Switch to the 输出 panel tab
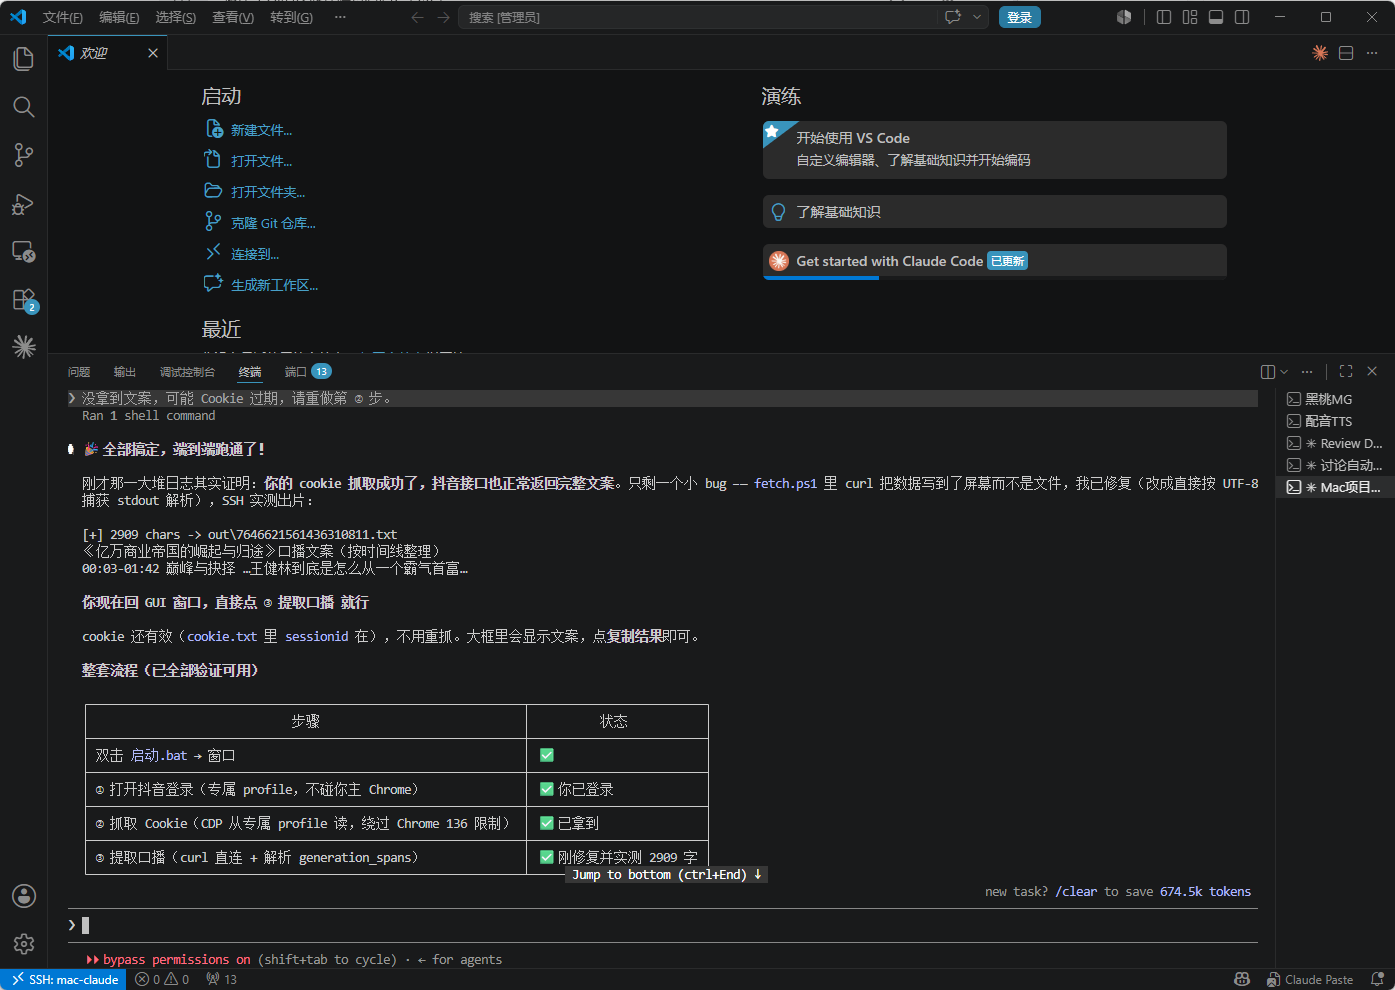1395x990 pixels. [x=125, y=372]
